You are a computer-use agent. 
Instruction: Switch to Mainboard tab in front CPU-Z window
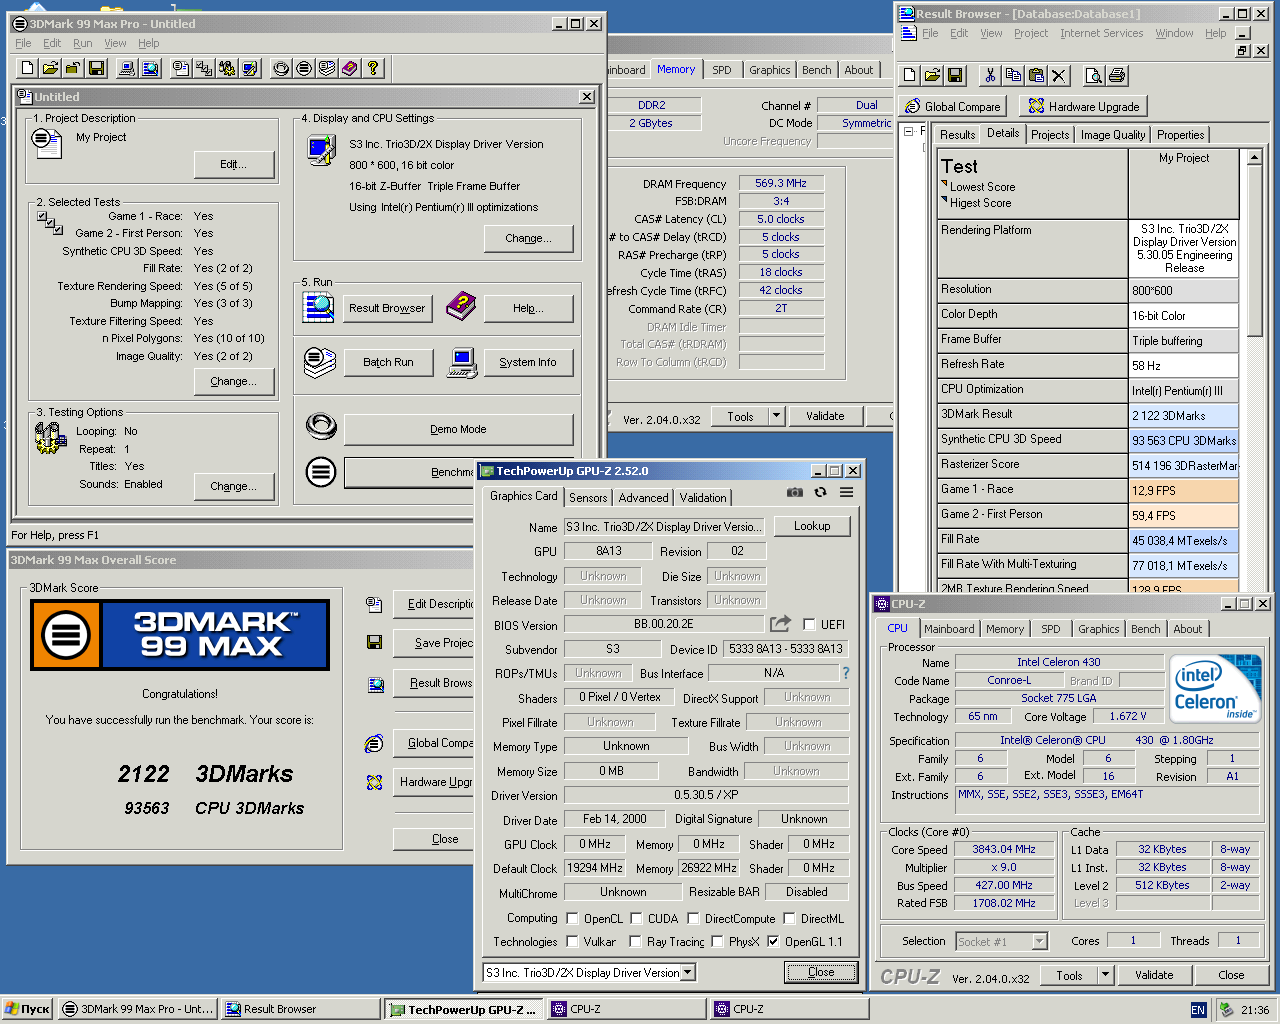(x=949, y=629)
